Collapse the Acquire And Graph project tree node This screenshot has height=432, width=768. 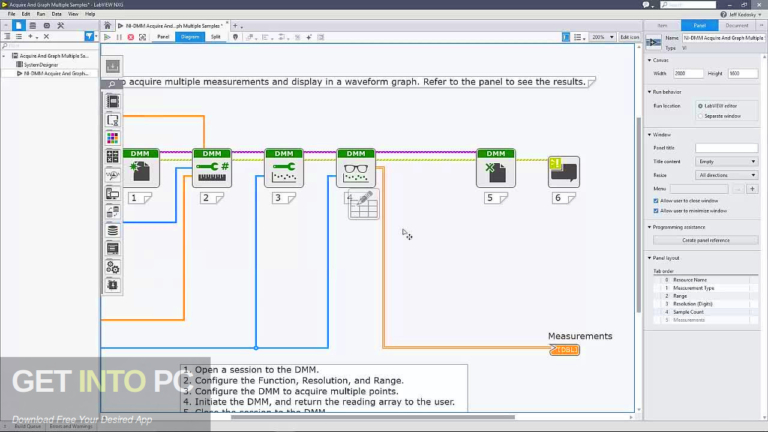[x=4, y=56]
